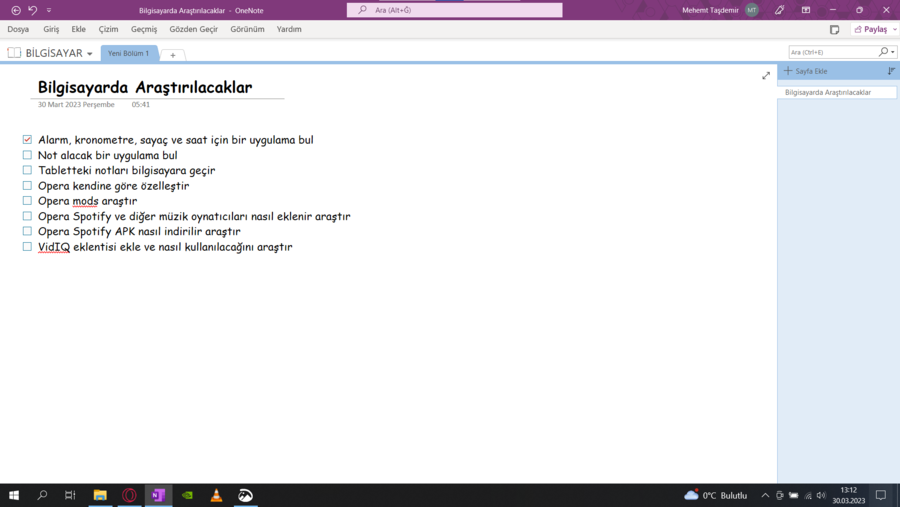900x507 pixels.
Task: Click the magnifier icon in notebook search
Action: tap(883, 52)
